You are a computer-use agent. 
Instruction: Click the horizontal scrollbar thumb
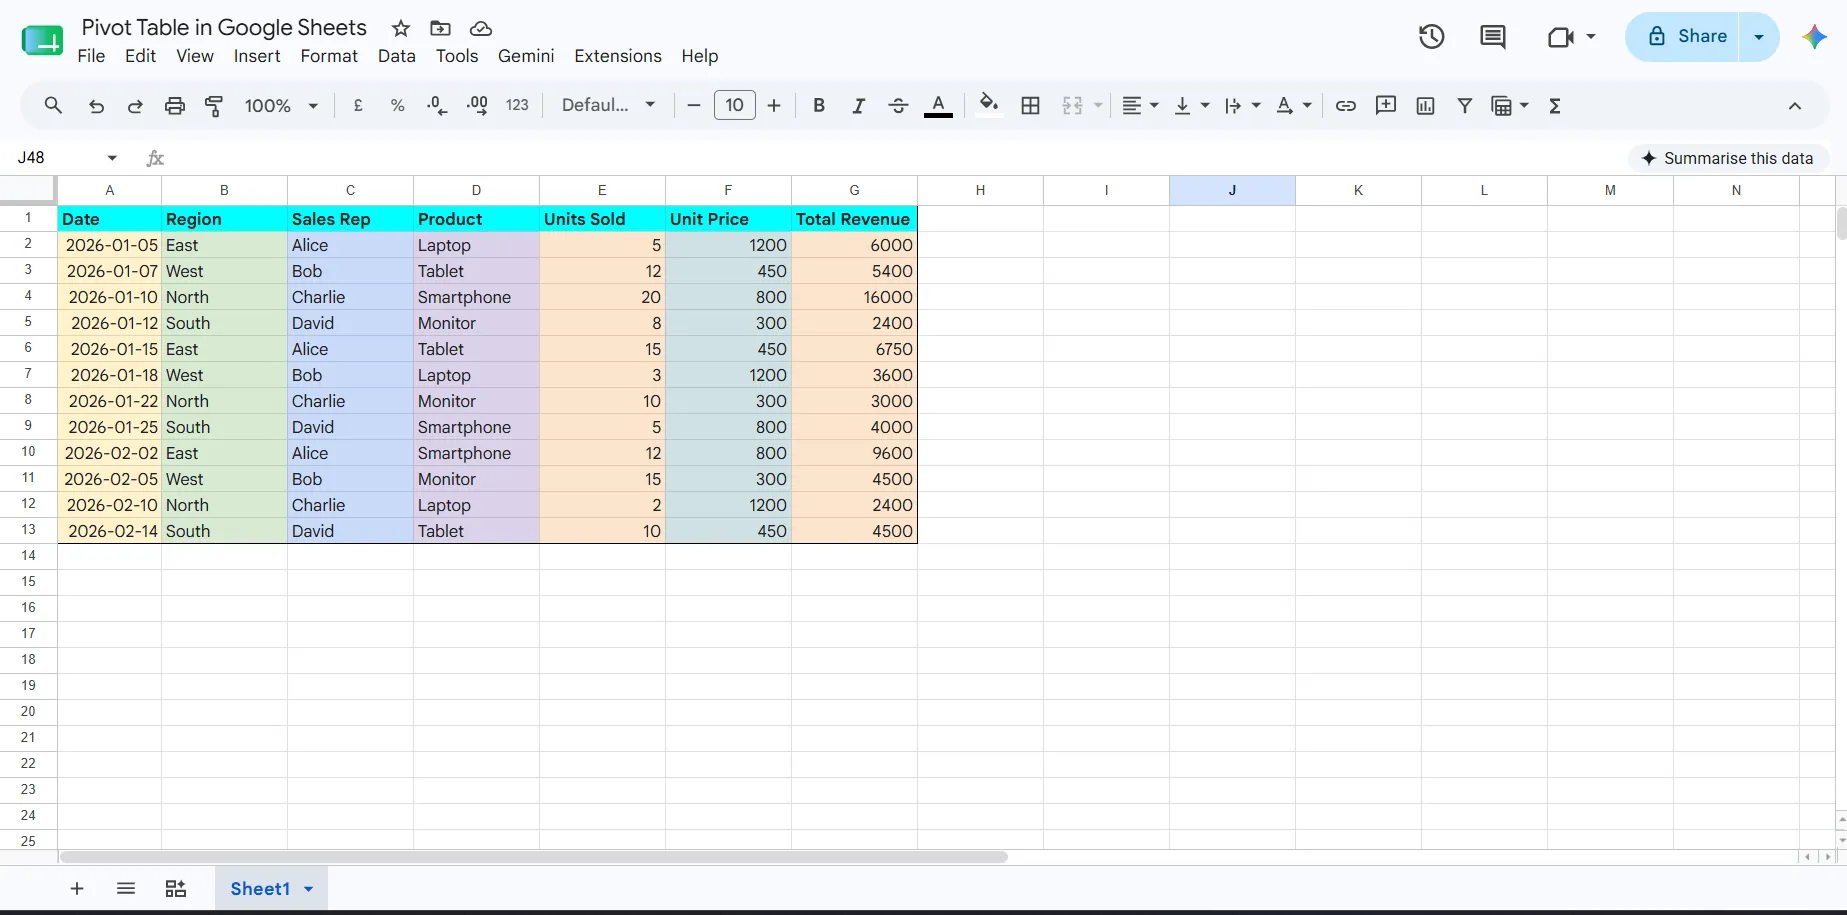pyautogui.click(x=534, y=857)
